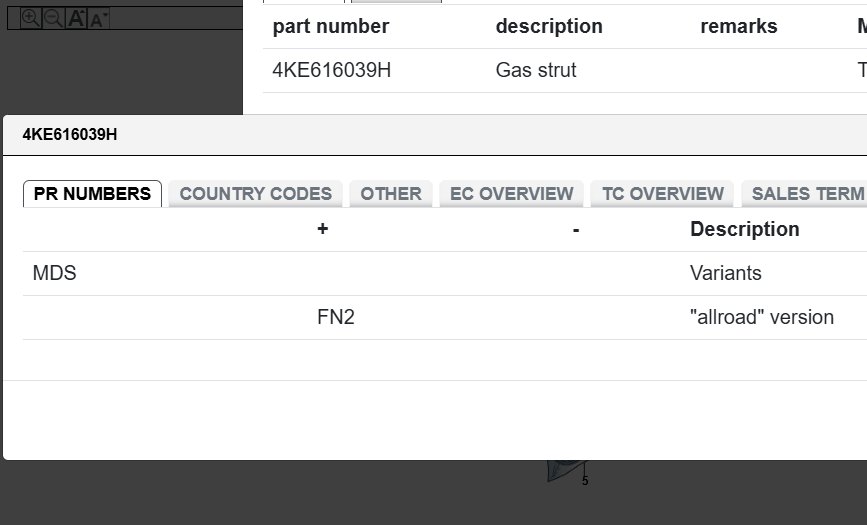Switch to the PR NUMBERS tab
The height and width of the screenshot is (525, 867).
click(92, 194)
